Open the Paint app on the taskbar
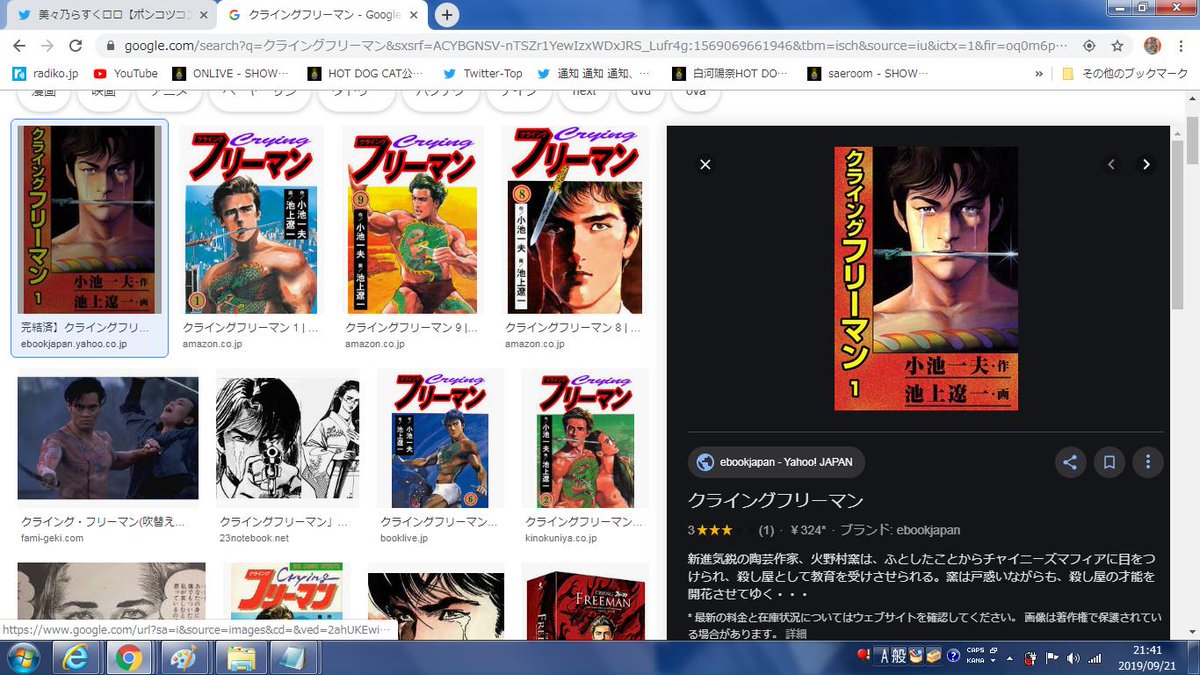 click(x=185, y=657)
